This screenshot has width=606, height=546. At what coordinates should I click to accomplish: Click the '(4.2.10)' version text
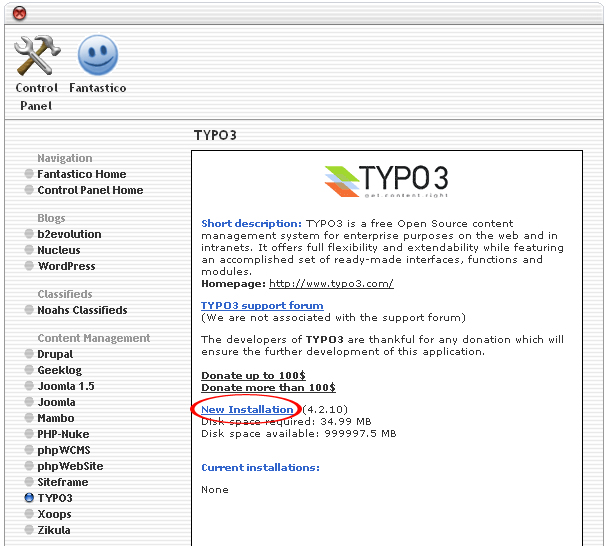(x=325, y=410)
